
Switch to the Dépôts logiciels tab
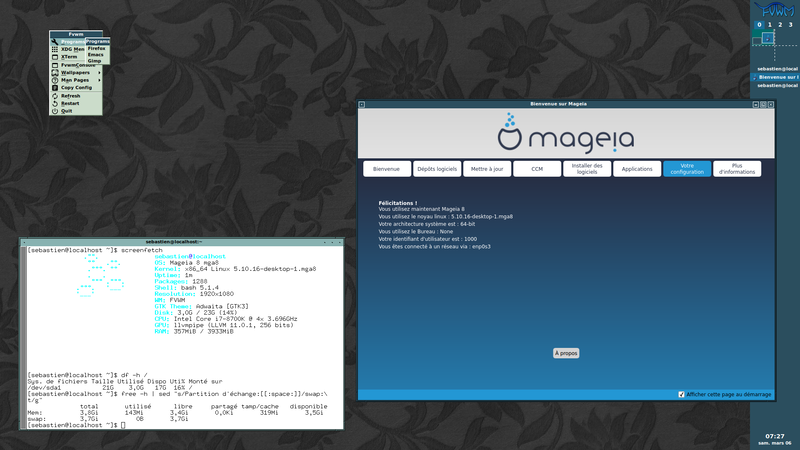coord(437,169)
